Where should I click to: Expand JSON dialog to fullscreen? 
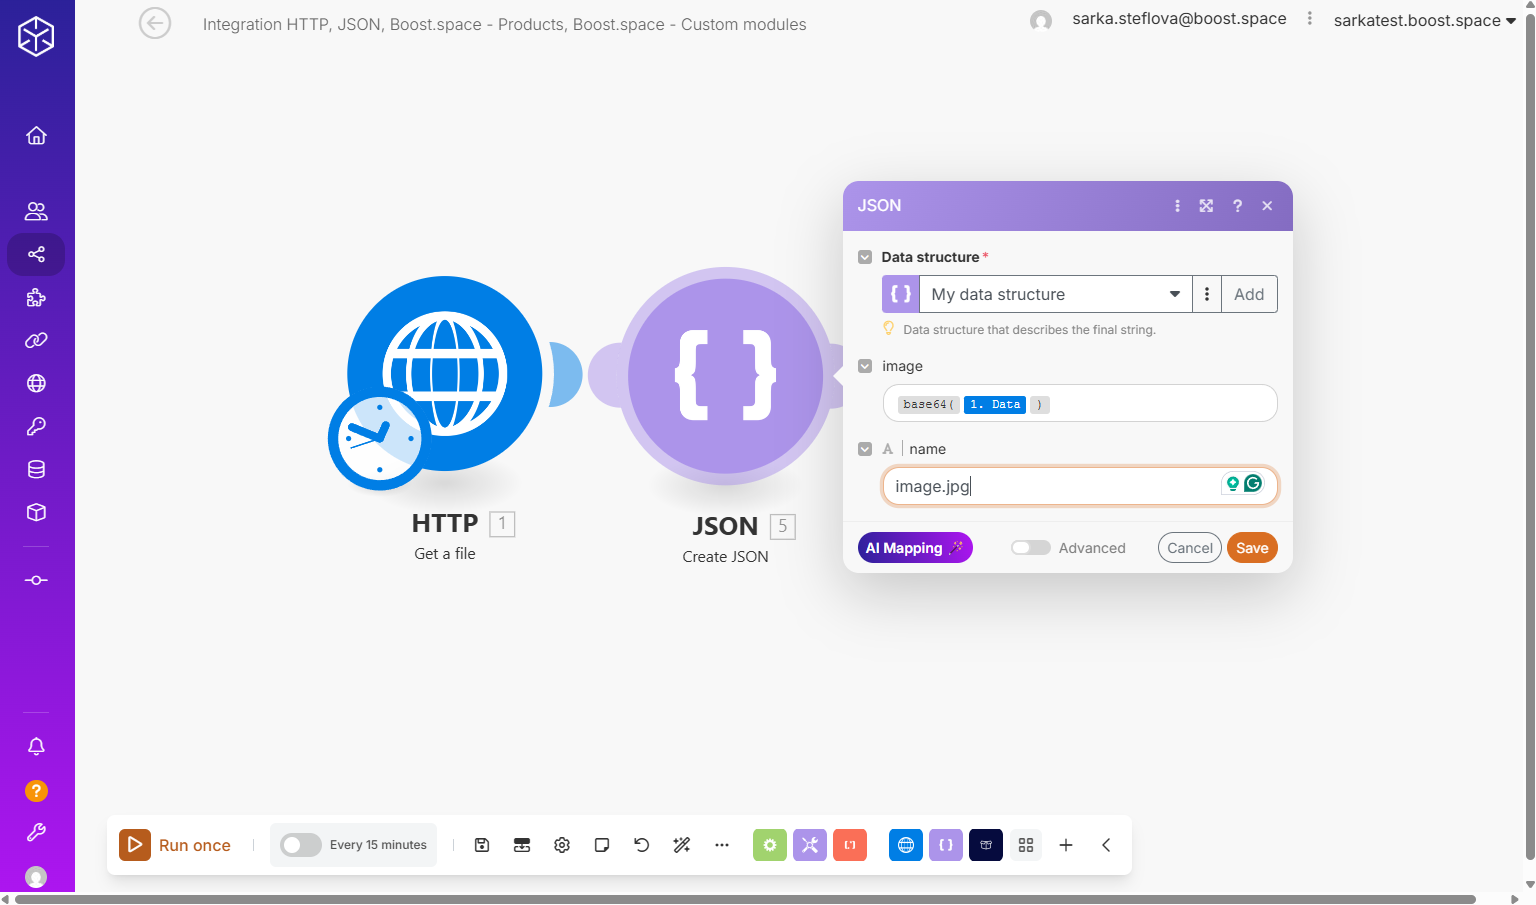[x=1207, y=206]
